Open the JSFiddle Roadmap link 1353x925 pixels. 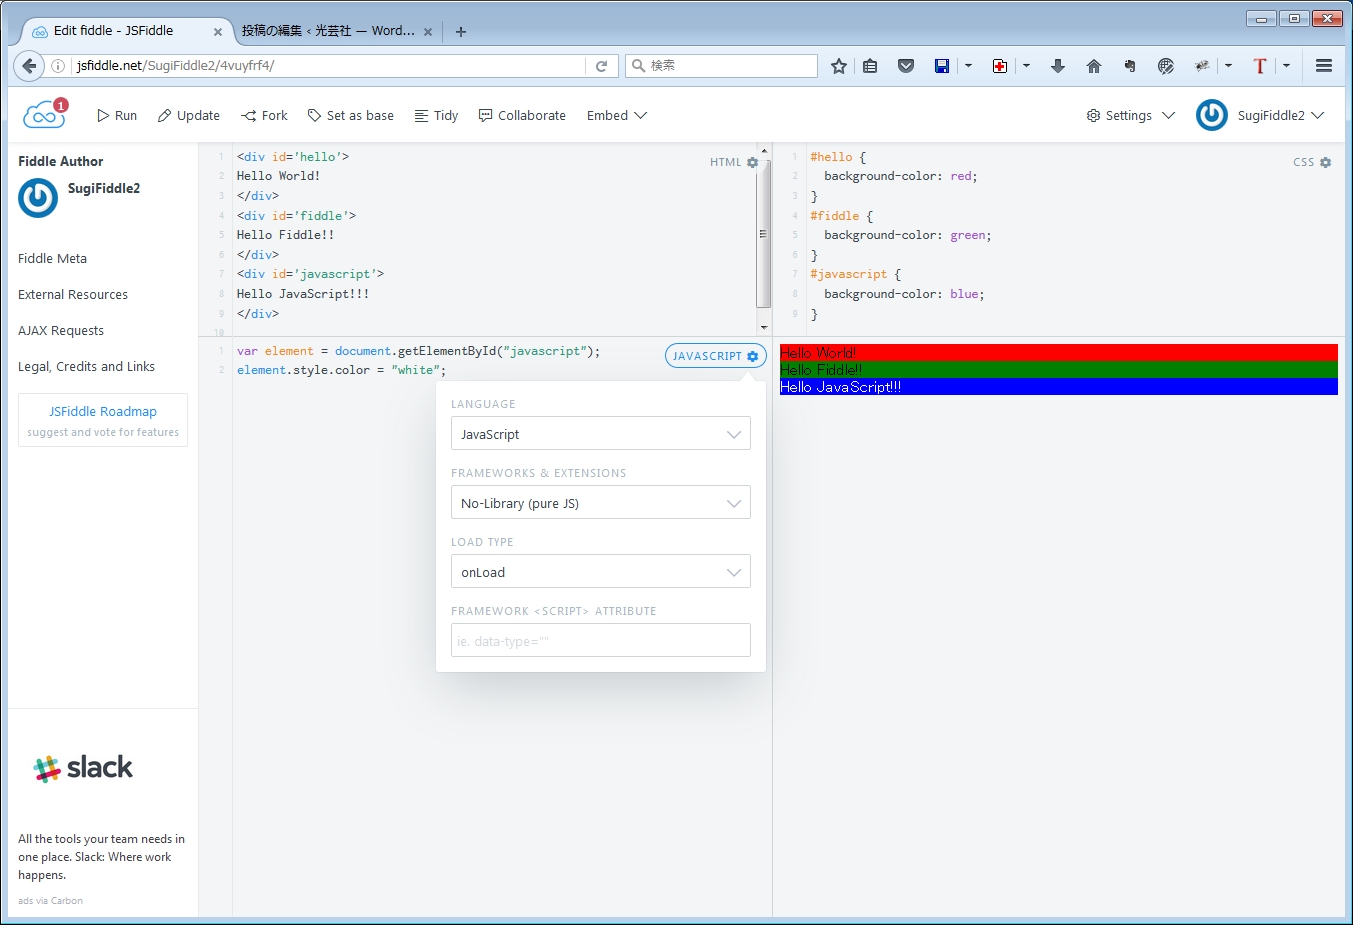point(103,411)
